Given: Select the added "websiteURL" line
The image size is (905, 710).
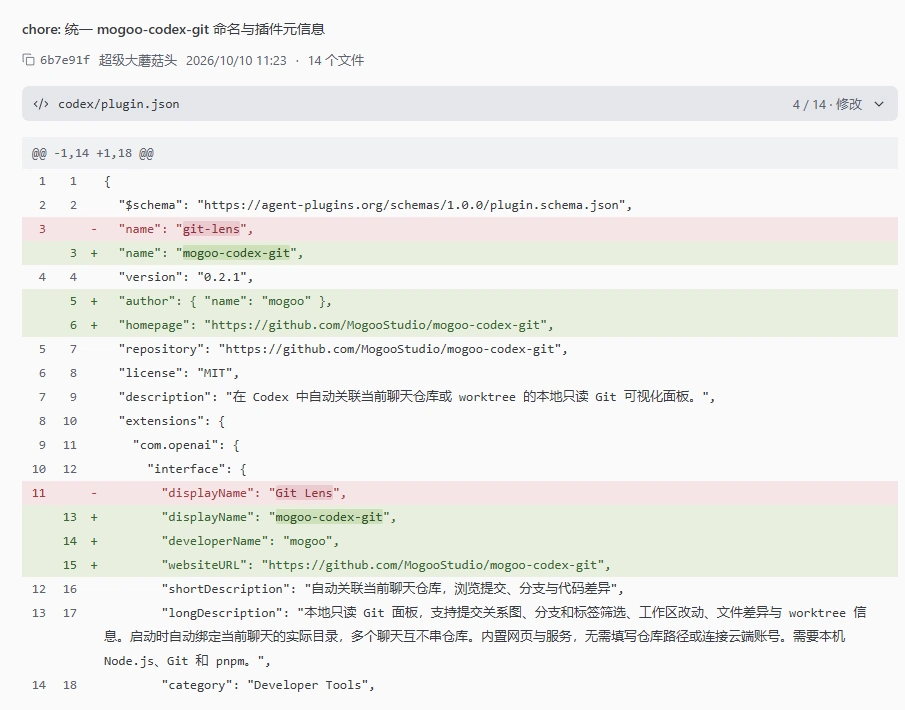Looking at the screenshot, I should coord(460,565).
